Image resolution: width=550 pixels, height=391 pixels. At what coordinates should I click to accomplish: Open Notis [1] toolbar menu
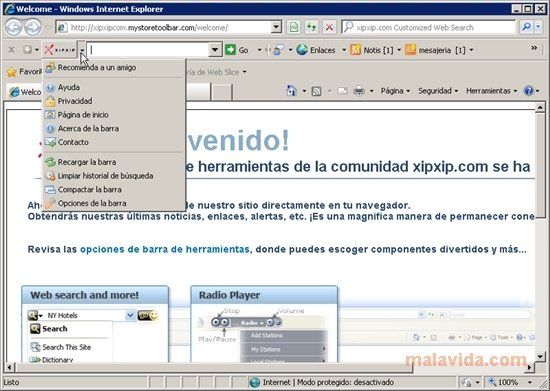click(375, 50)
